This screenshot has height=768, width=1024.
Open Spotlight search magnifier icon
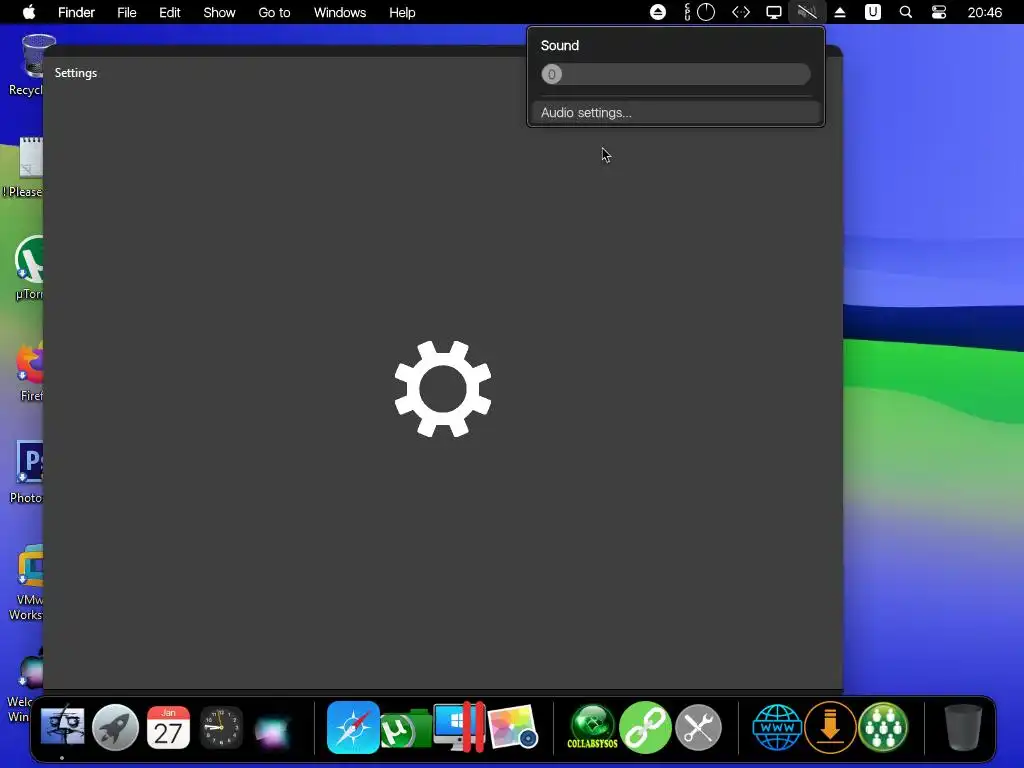tap(906, 12)
